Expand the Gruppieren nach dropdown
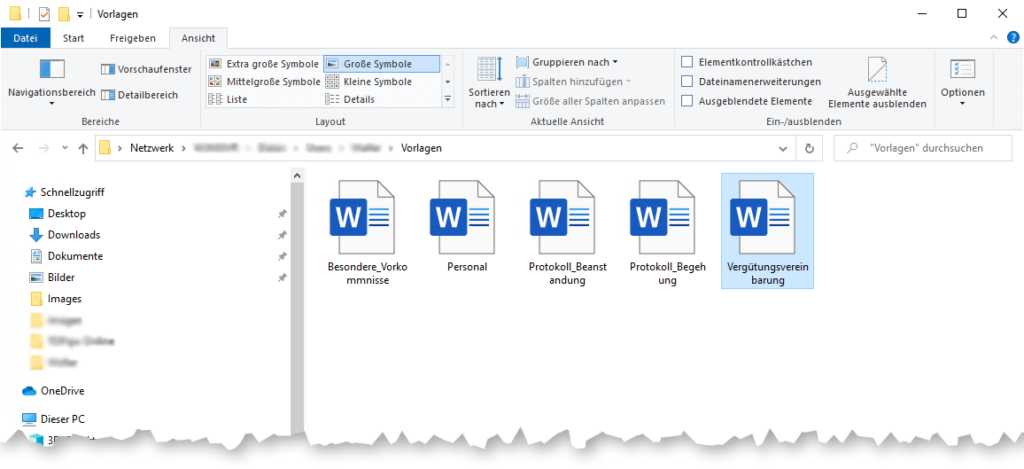 (x=568, y=62)
